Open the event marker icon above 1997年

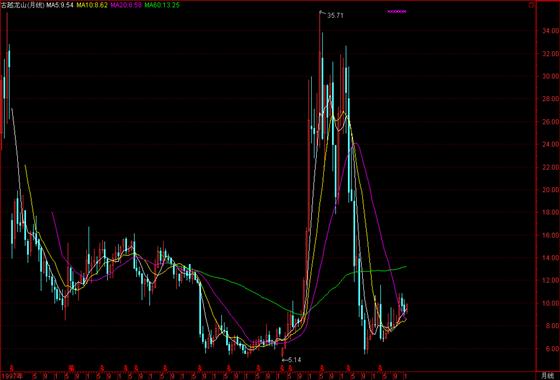coord(11,367)
